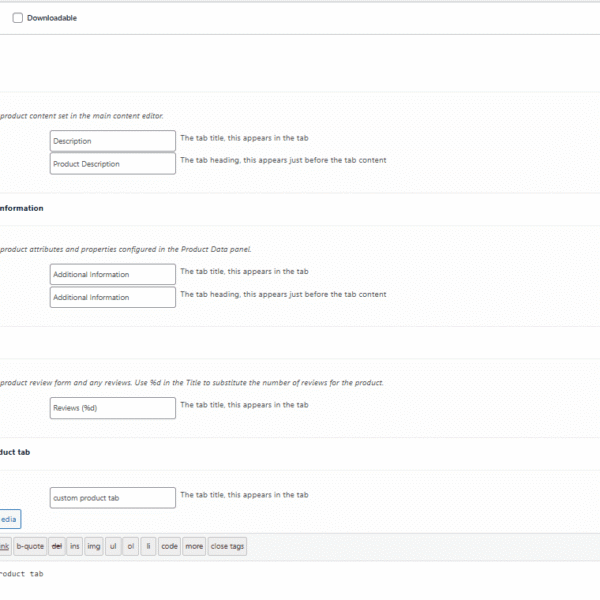600x600 pixels.
Task: Edit the custom product tab title field
Action: pos(112,497)
